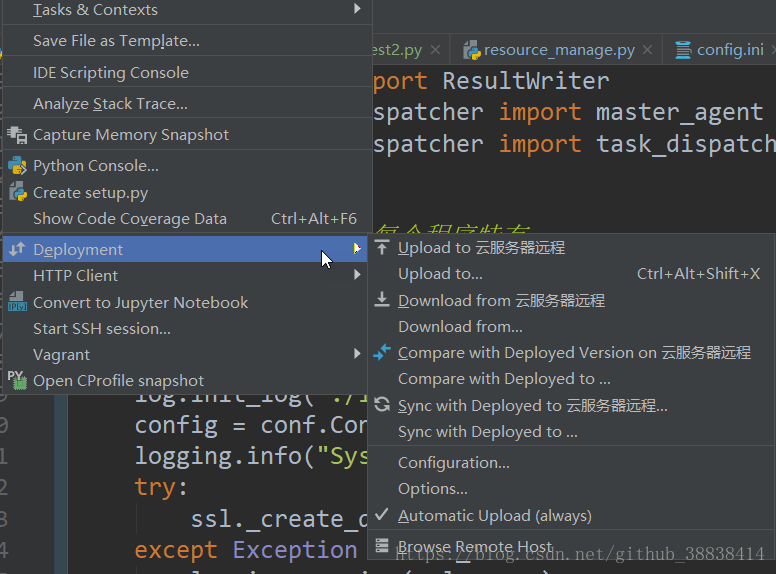Open deployment Options...

pyautogui.click(x=571, y=489)
